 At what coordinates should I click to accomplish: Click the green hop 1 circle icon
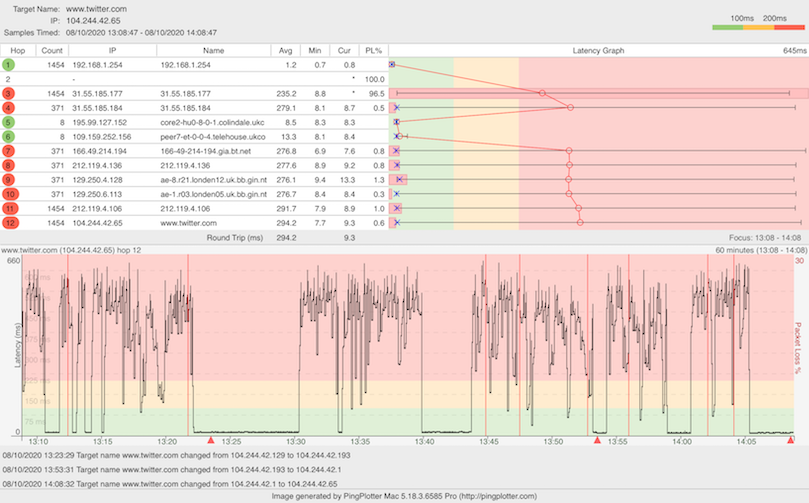click(8, 64)
